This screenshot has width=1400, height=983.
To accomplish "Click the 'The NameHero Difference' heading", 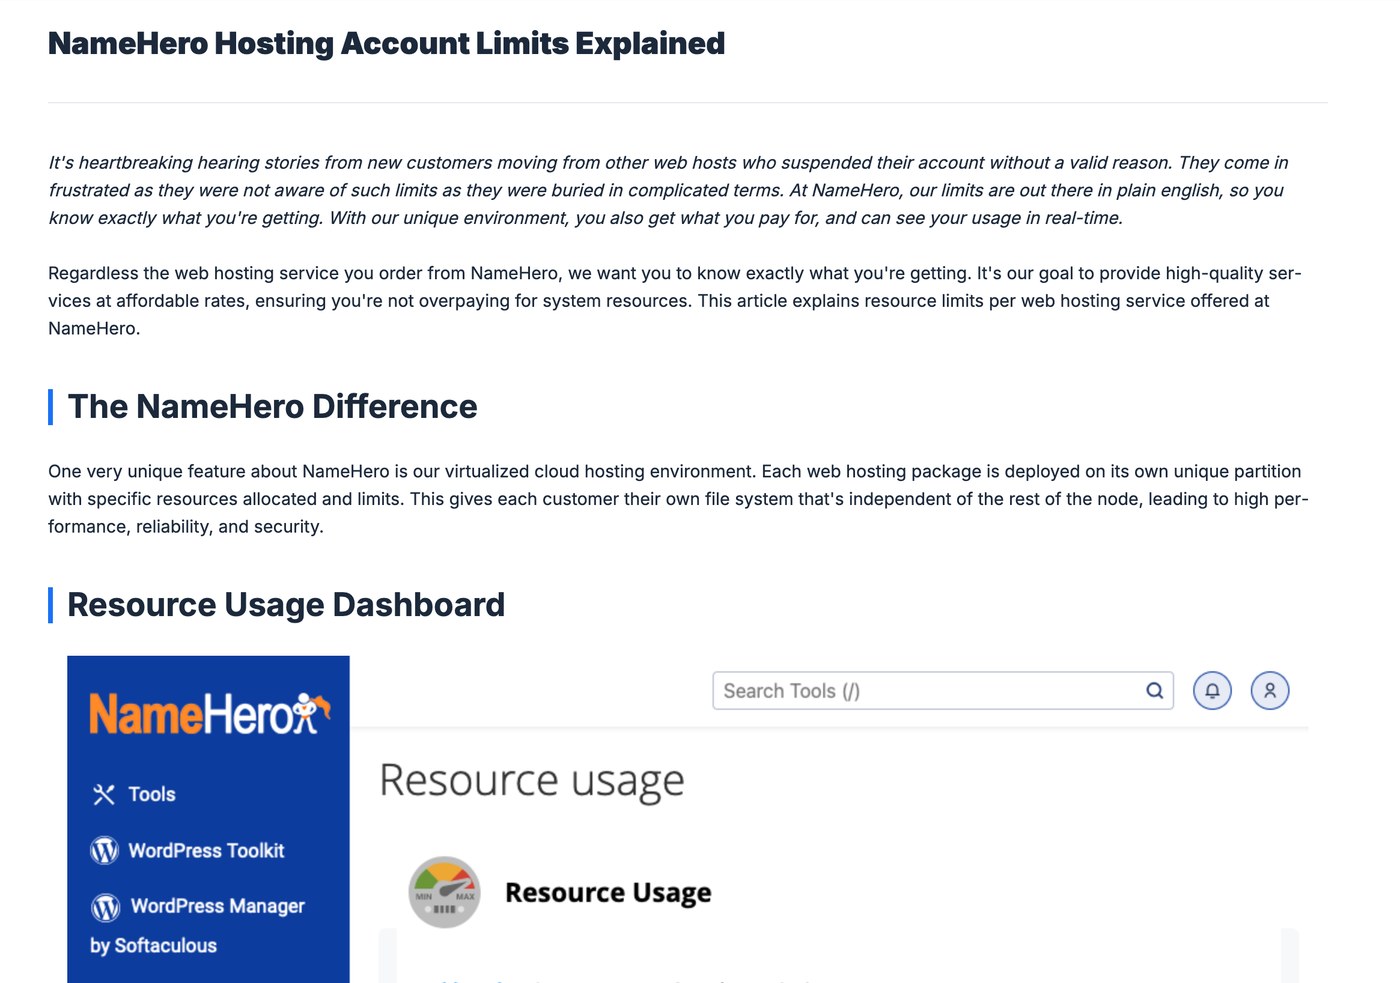I will 272,407.
